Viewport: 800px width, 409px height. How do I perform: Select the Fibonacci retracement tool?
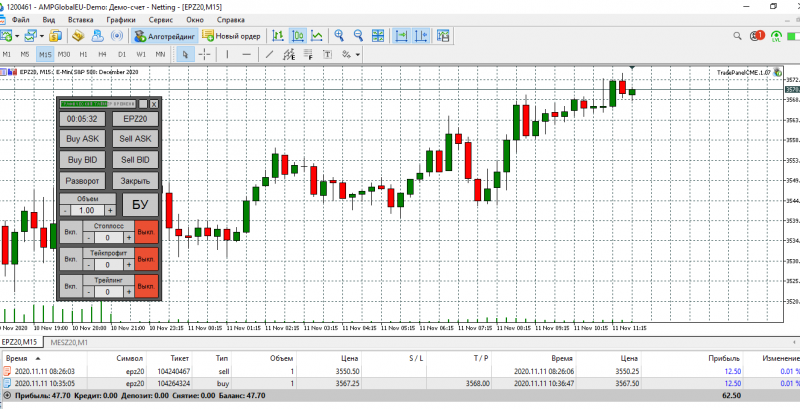[308, 54]
